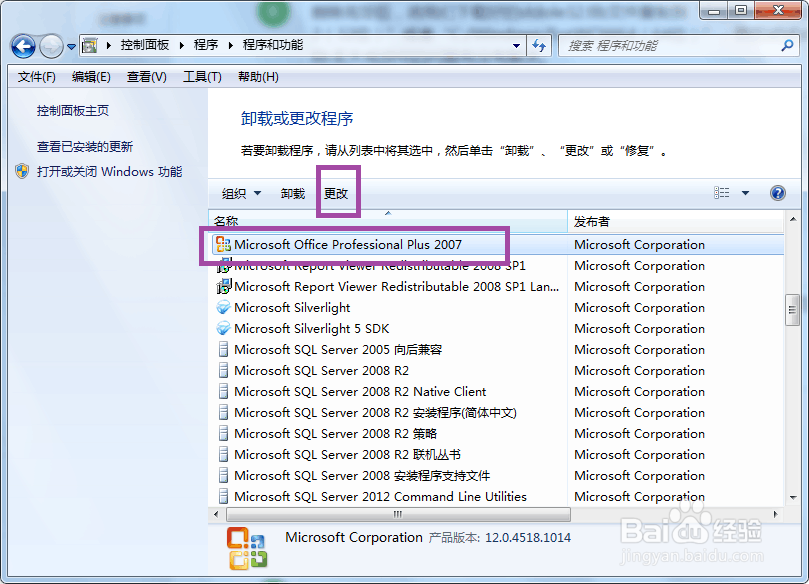Click the horizontal scrollbar left arrow
Image resolution: width=809 pixels, height=584 pixels.
click(216, 514)
